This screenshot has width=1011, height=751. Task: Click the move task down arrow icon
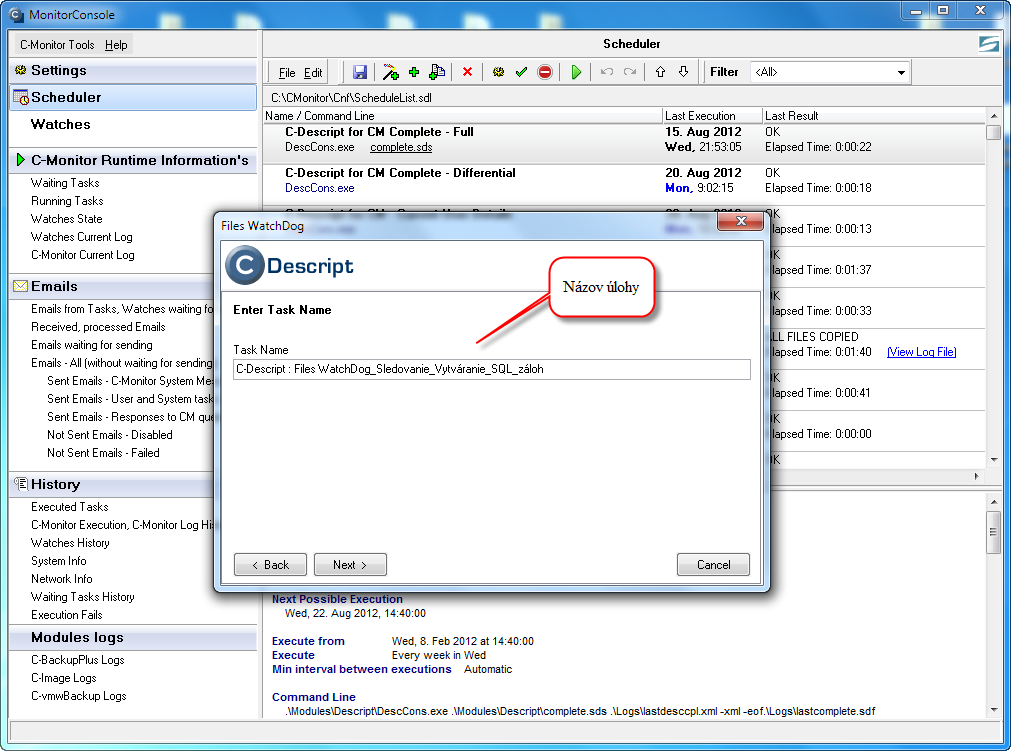[x=683, y=72]
